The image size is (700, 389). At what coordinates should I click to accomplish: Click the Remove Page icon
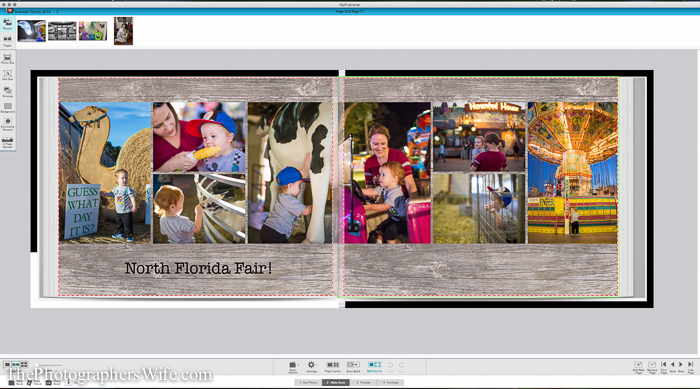click(652, 367)
